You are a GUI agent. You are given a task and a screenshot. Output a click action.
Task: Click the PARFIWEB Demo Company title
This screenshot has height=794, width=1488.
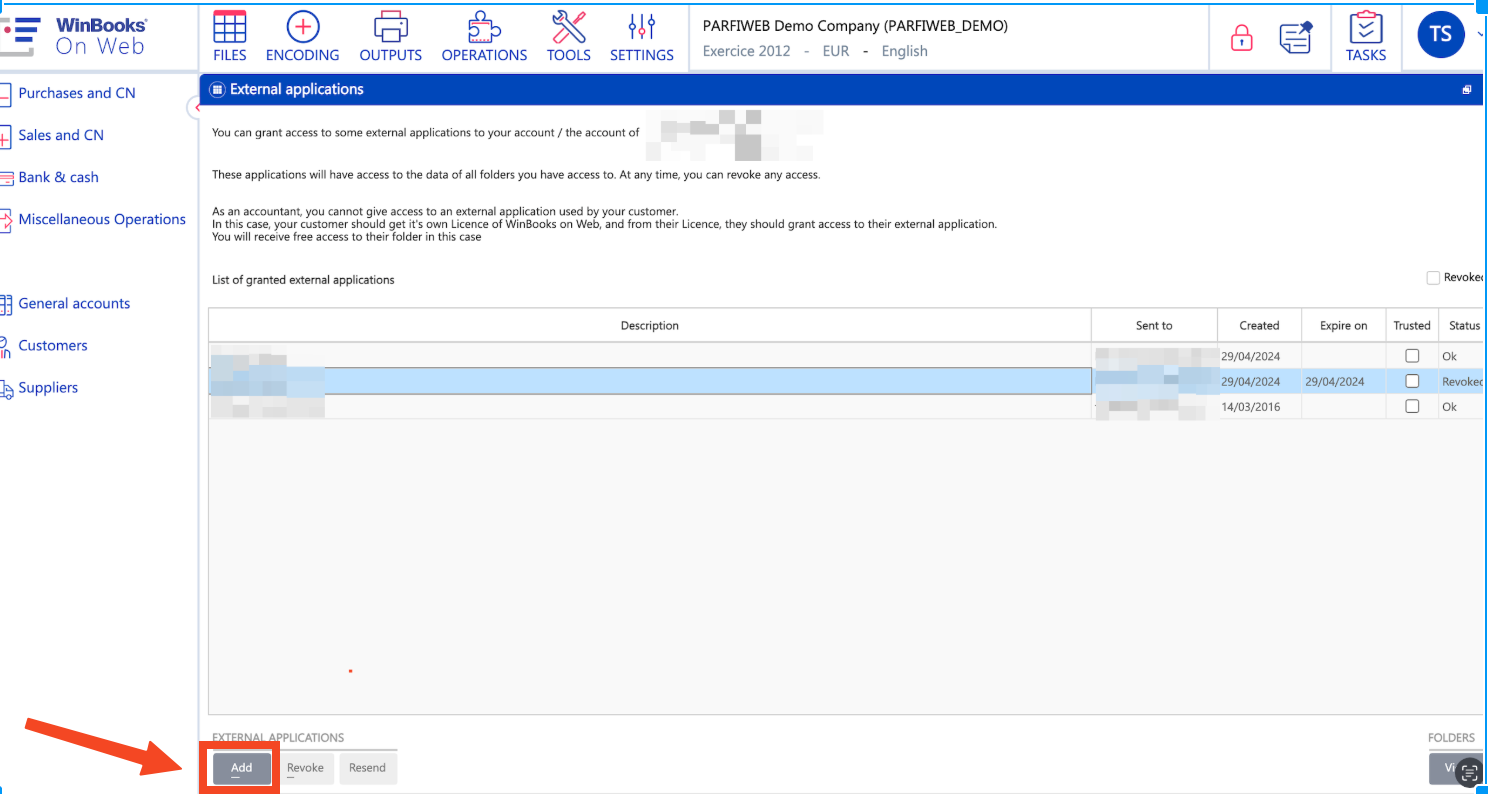coord(855,26)
